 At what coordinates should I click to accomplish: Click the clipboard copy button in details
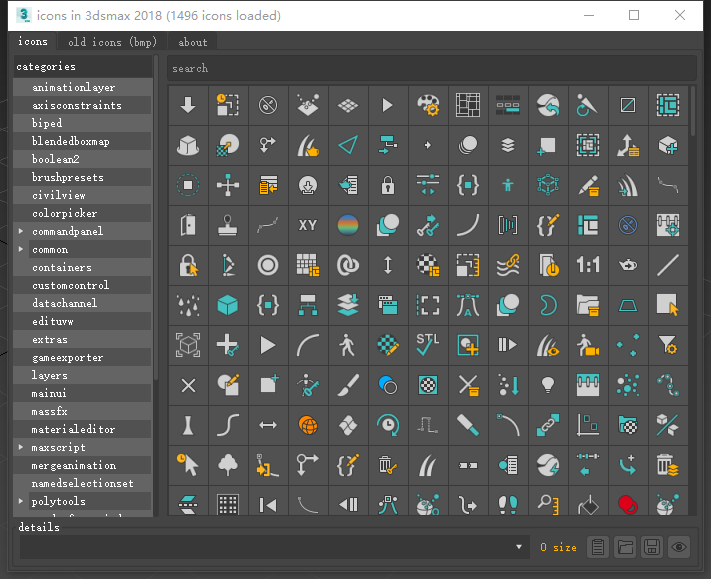click(597, 547)
